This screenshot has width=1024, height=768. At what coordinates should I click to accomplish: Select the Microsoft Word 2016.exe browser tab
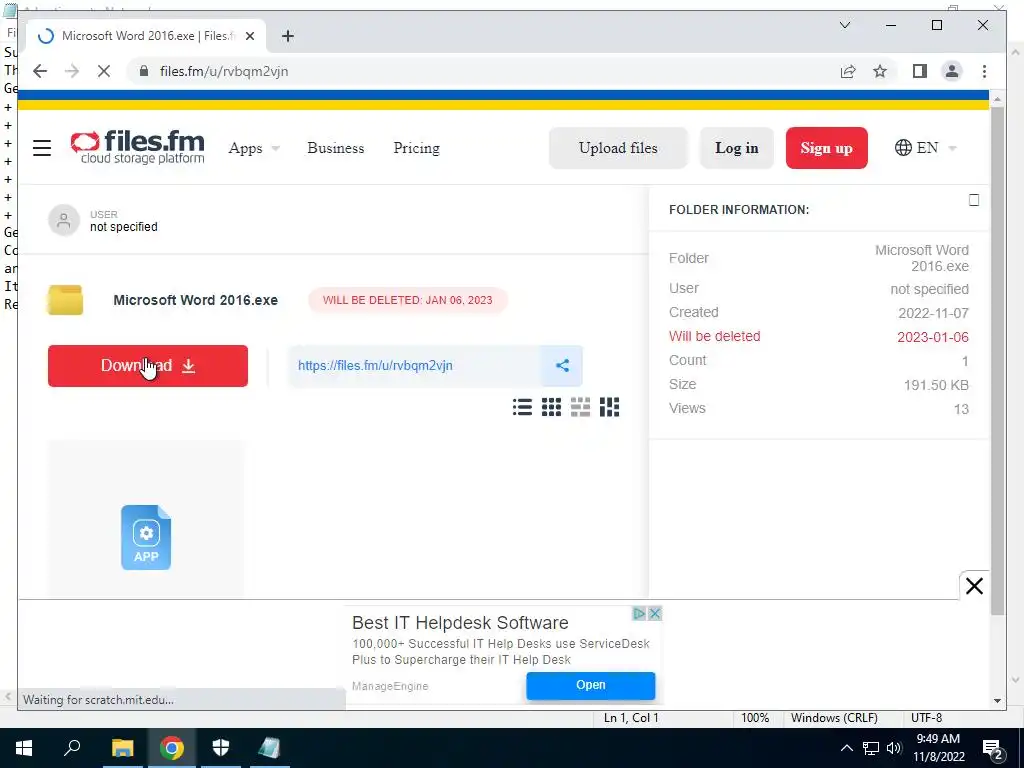pyautogui.click(x=145, y=36)
